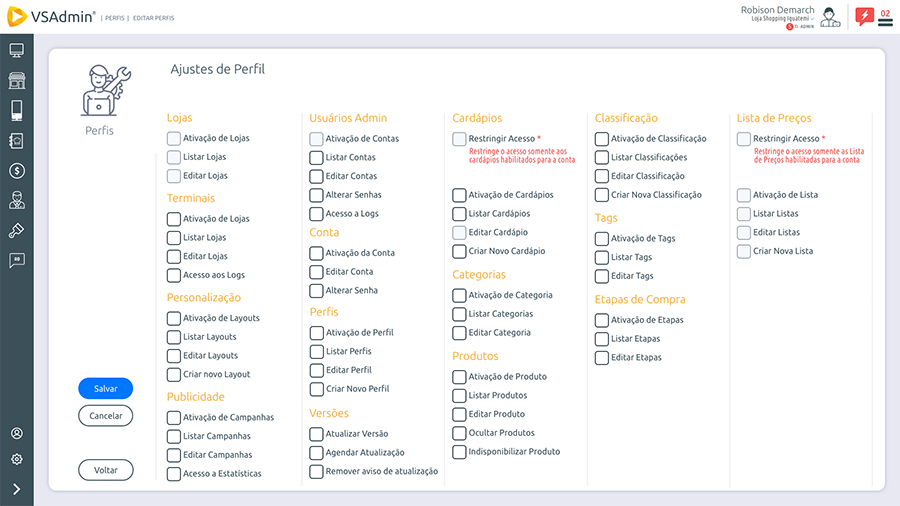Viewport: 900px width, 506px height.
Task: Open the mobile device sidebar icon
Action: click(16, 111)
